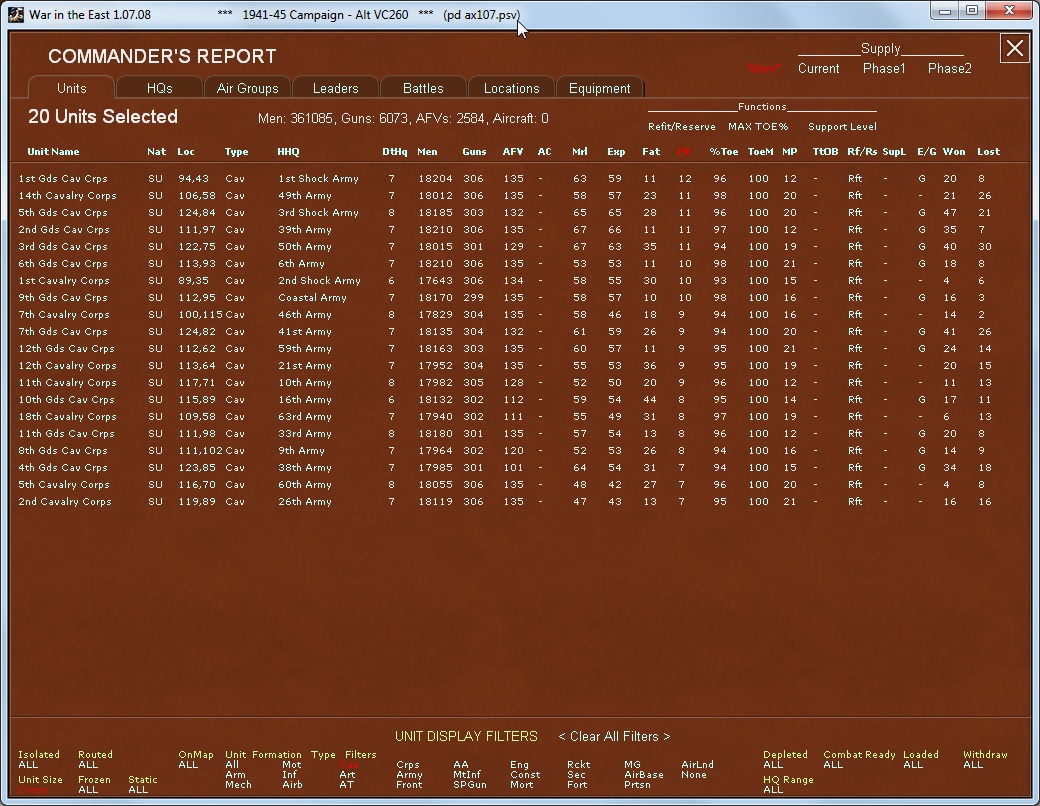This screenshot has width=1040, height=806.
Task: Select the 7th Cavalry Corps row
Action: (x=509, y=314)
